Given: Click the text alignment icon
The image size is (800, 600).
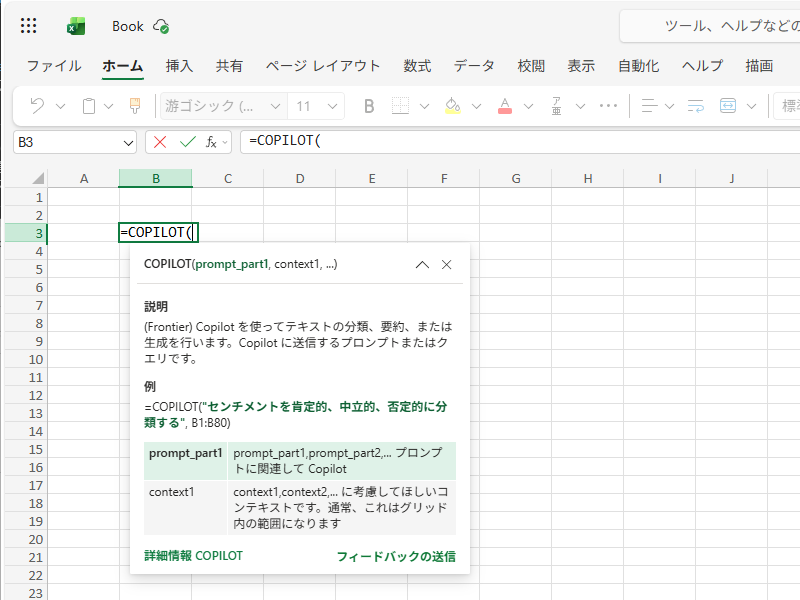Looking at the screenshot, I should pos(649,106).
